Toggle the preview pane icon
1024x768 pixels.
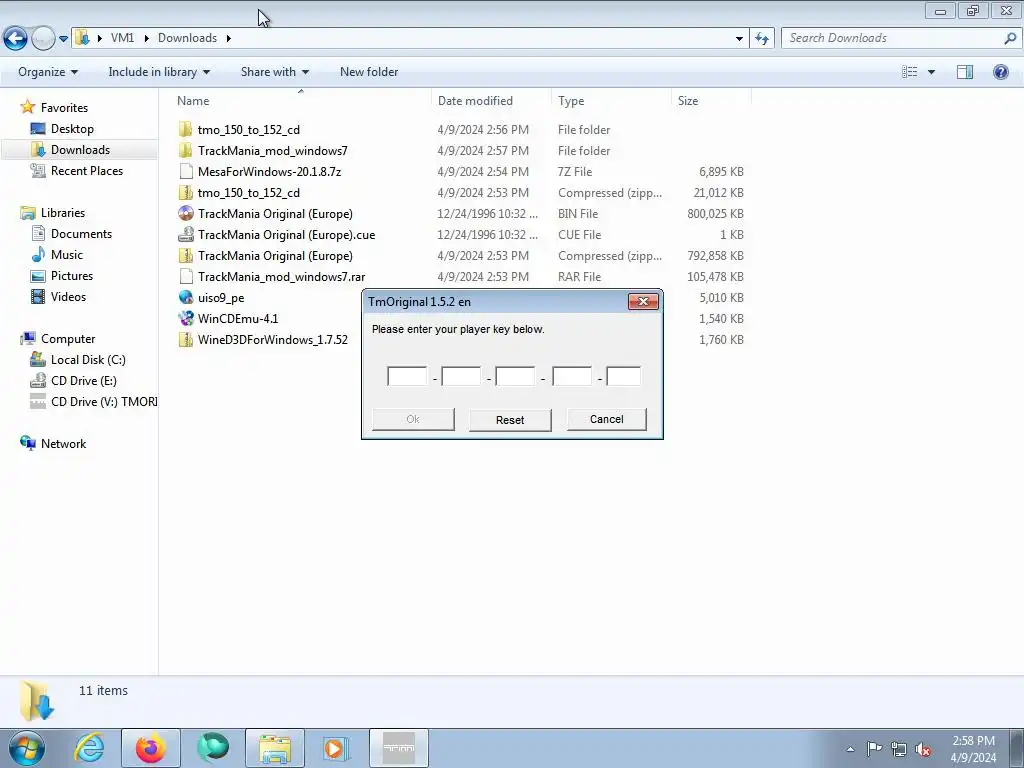(x=965, y=72)
